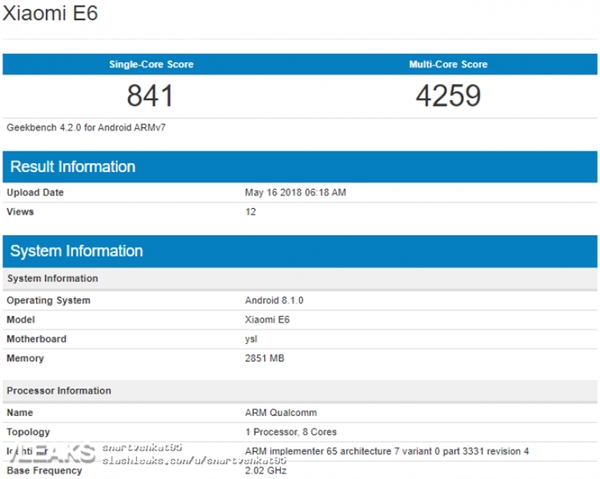Viewport: 600px width, 479px height.
Task: Click the multi-core score value 4259
Action: pyautogui.click(x=448, y=96)
